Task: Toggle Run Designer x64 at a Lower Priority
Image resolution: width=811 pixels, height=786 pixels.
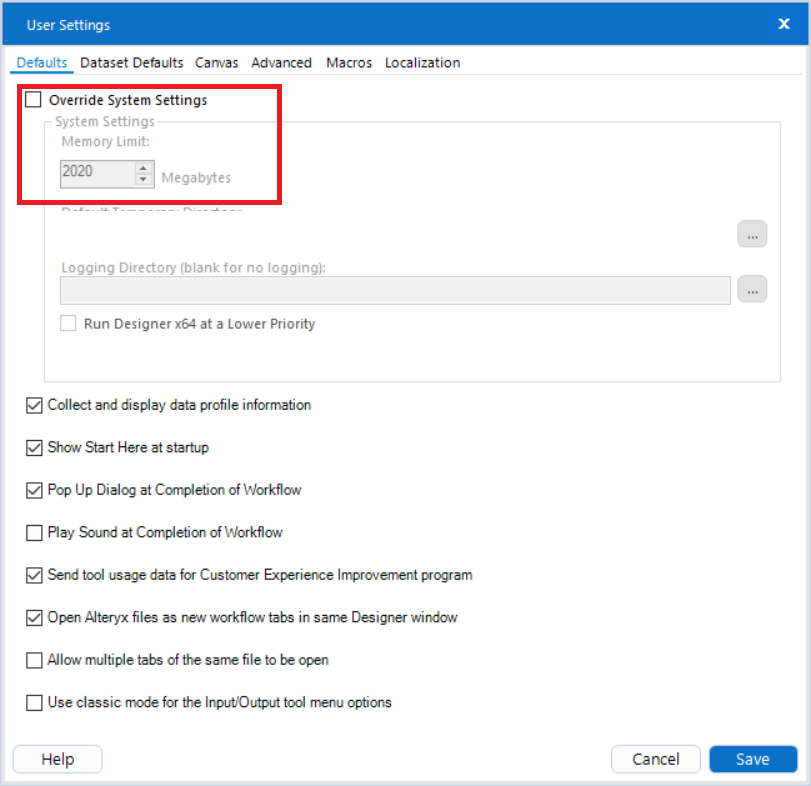Action: coord(67,323)
